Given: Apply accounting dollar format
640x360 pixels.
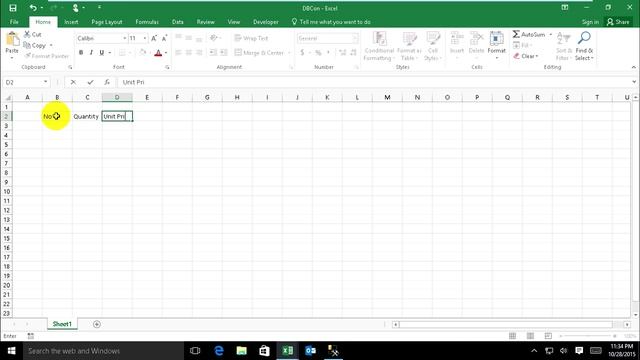Looking at the screenshot, I should (x=302, y=53).
